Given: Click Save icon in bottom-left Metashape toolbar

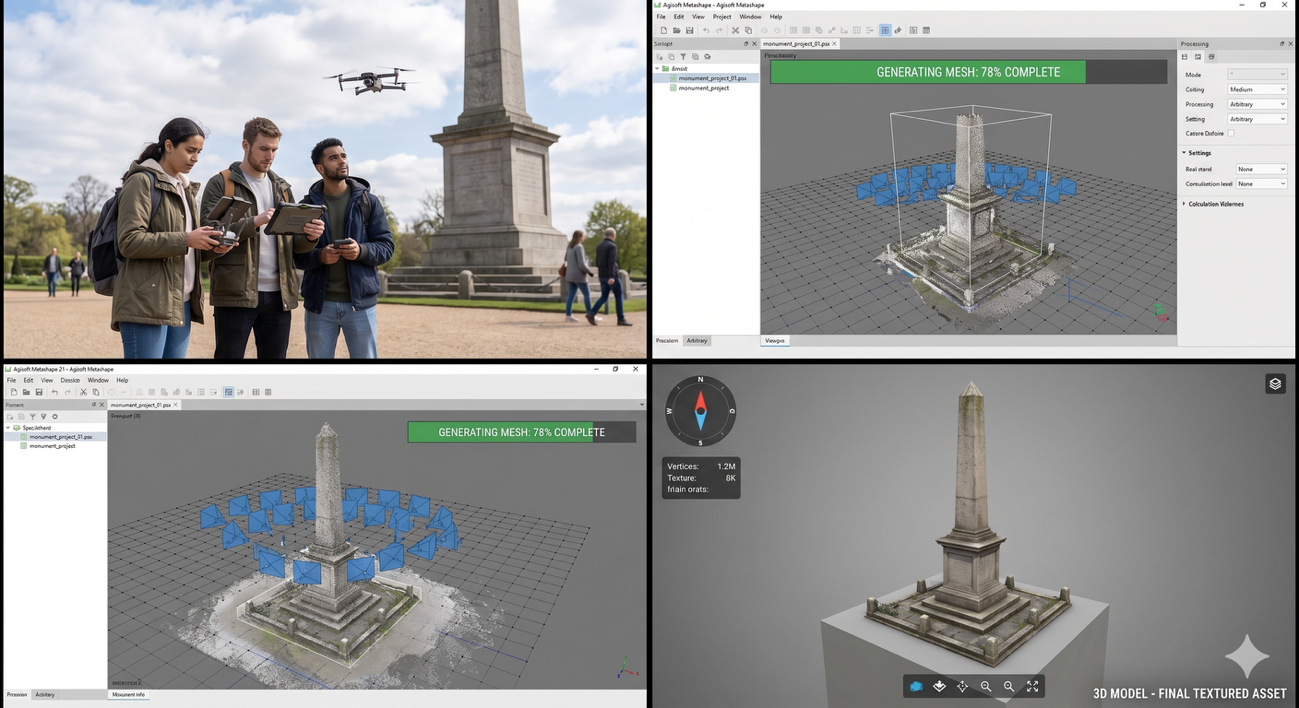Looking at the screenshot, I should (39, 392).
